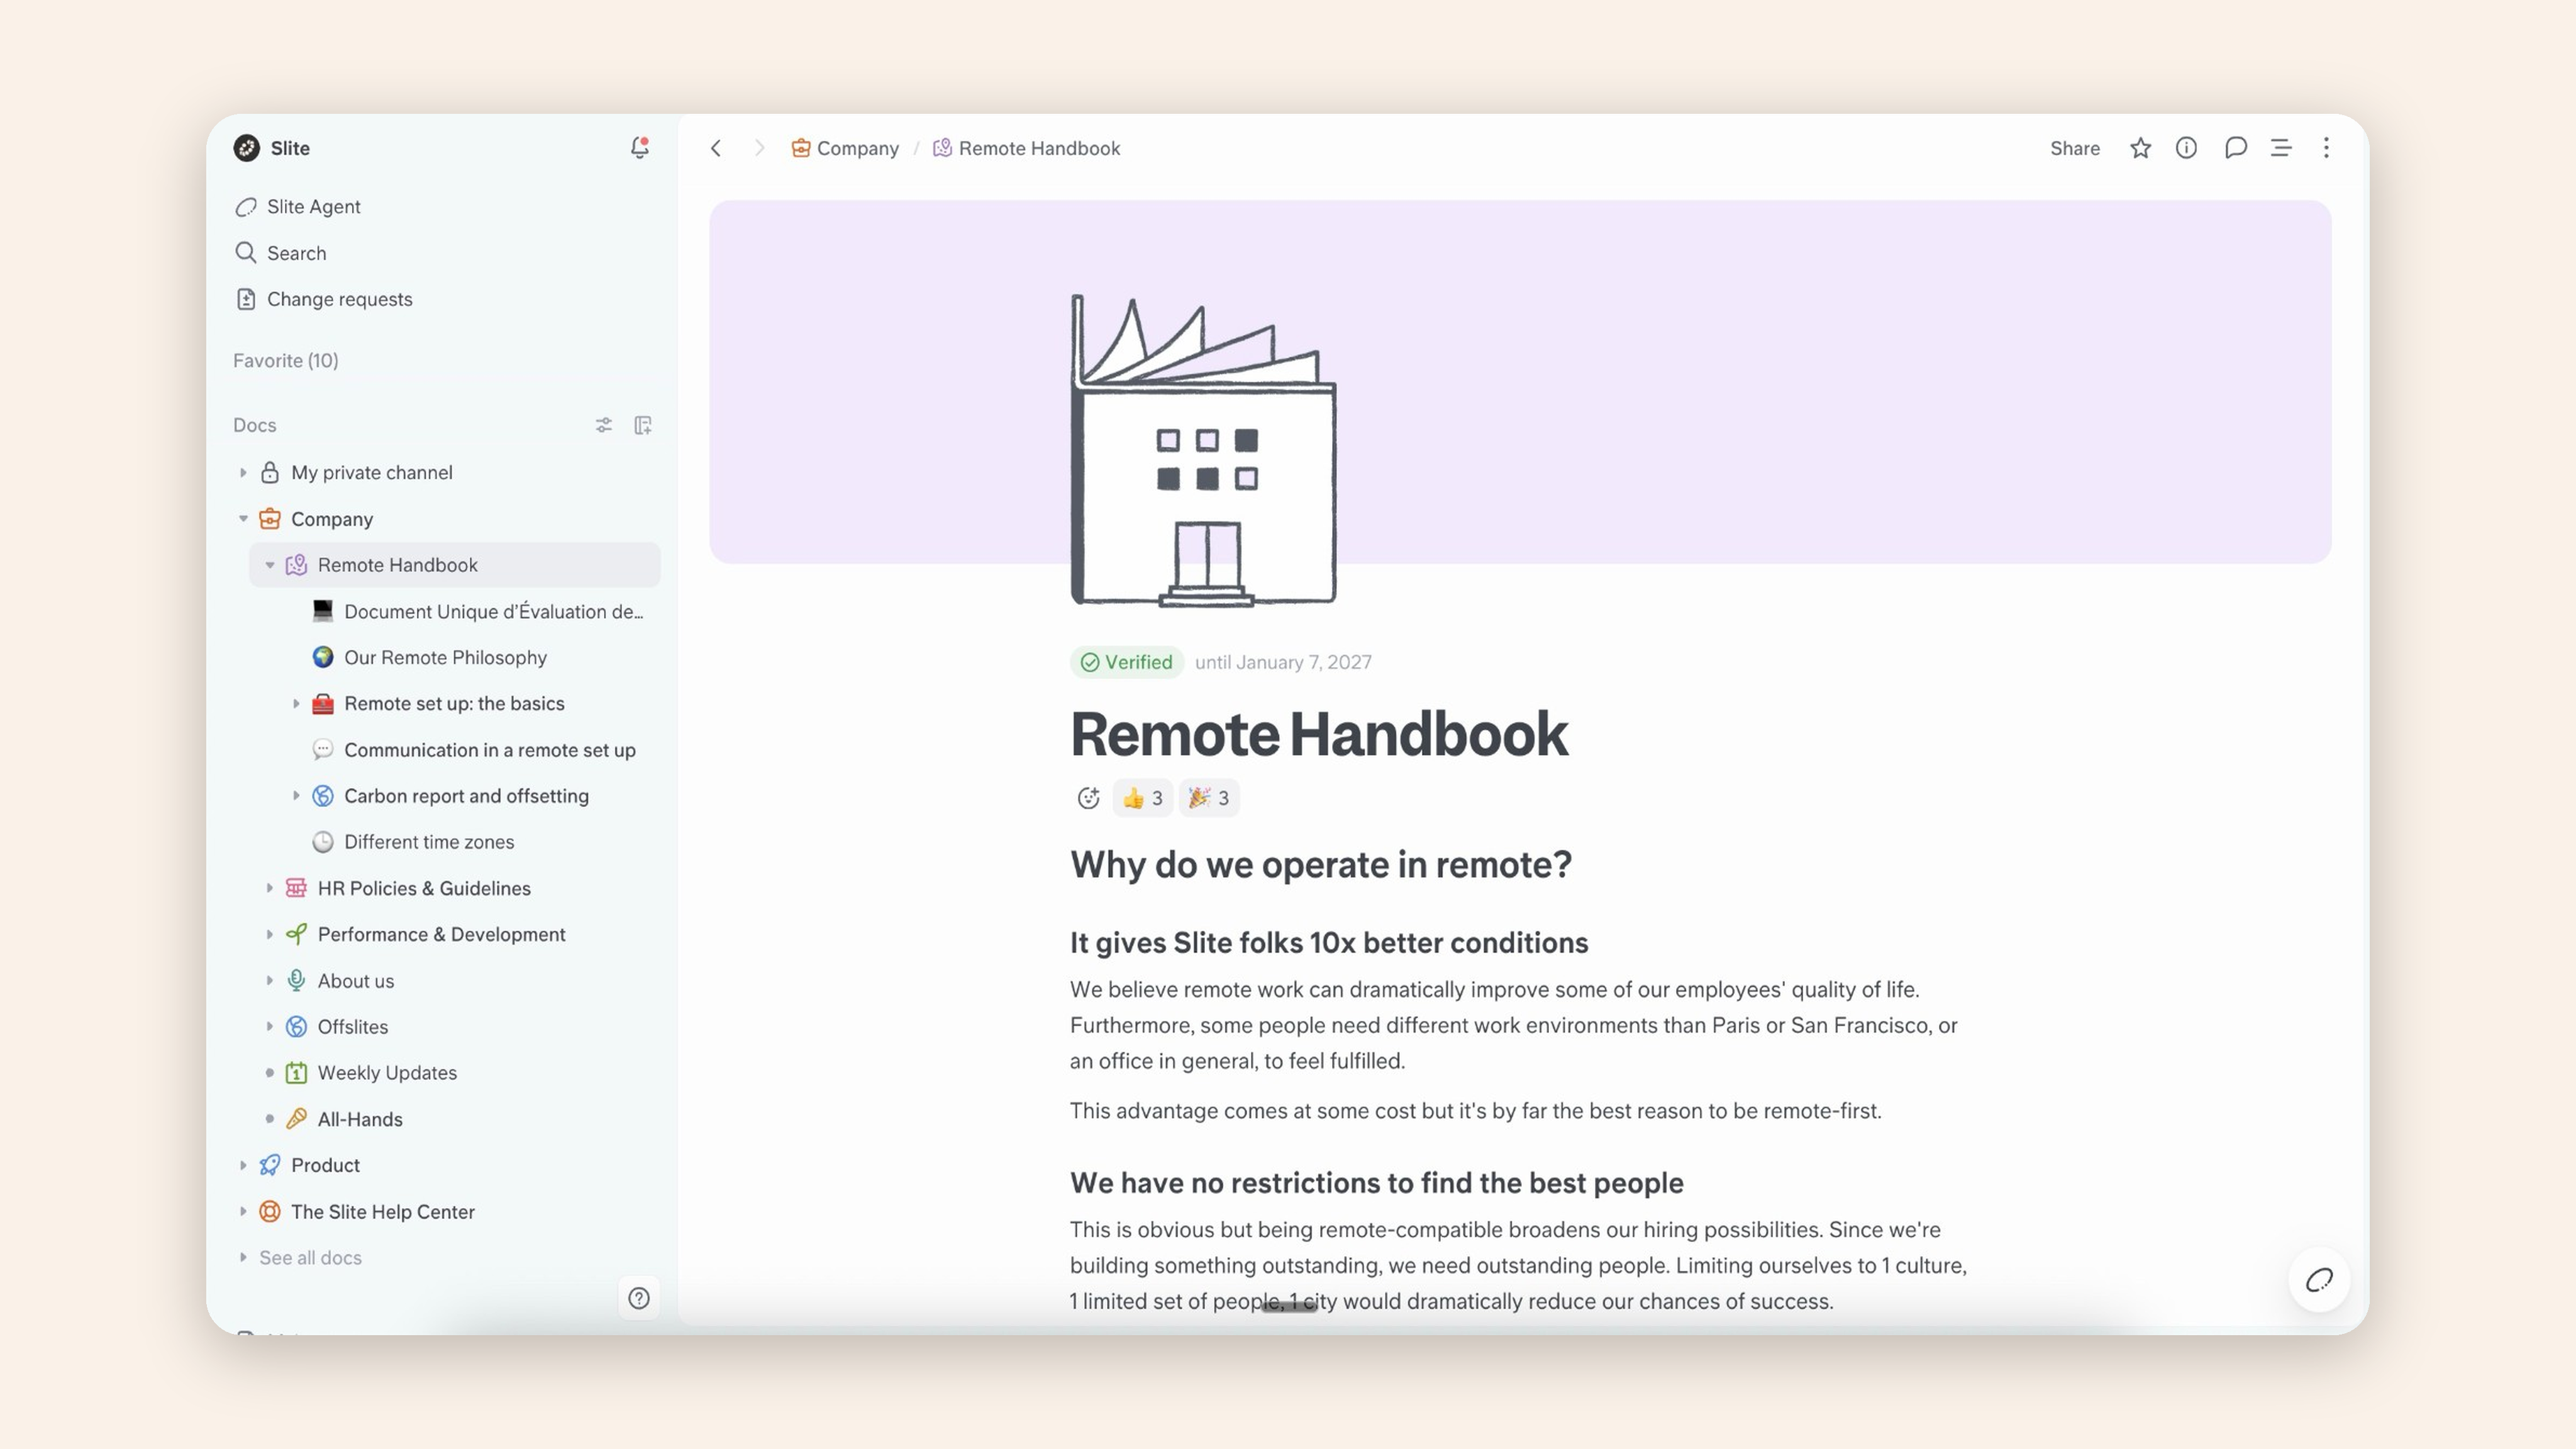Go back with the left arrow
This screenshot has height=1449, width=2576.
point(716,148)
